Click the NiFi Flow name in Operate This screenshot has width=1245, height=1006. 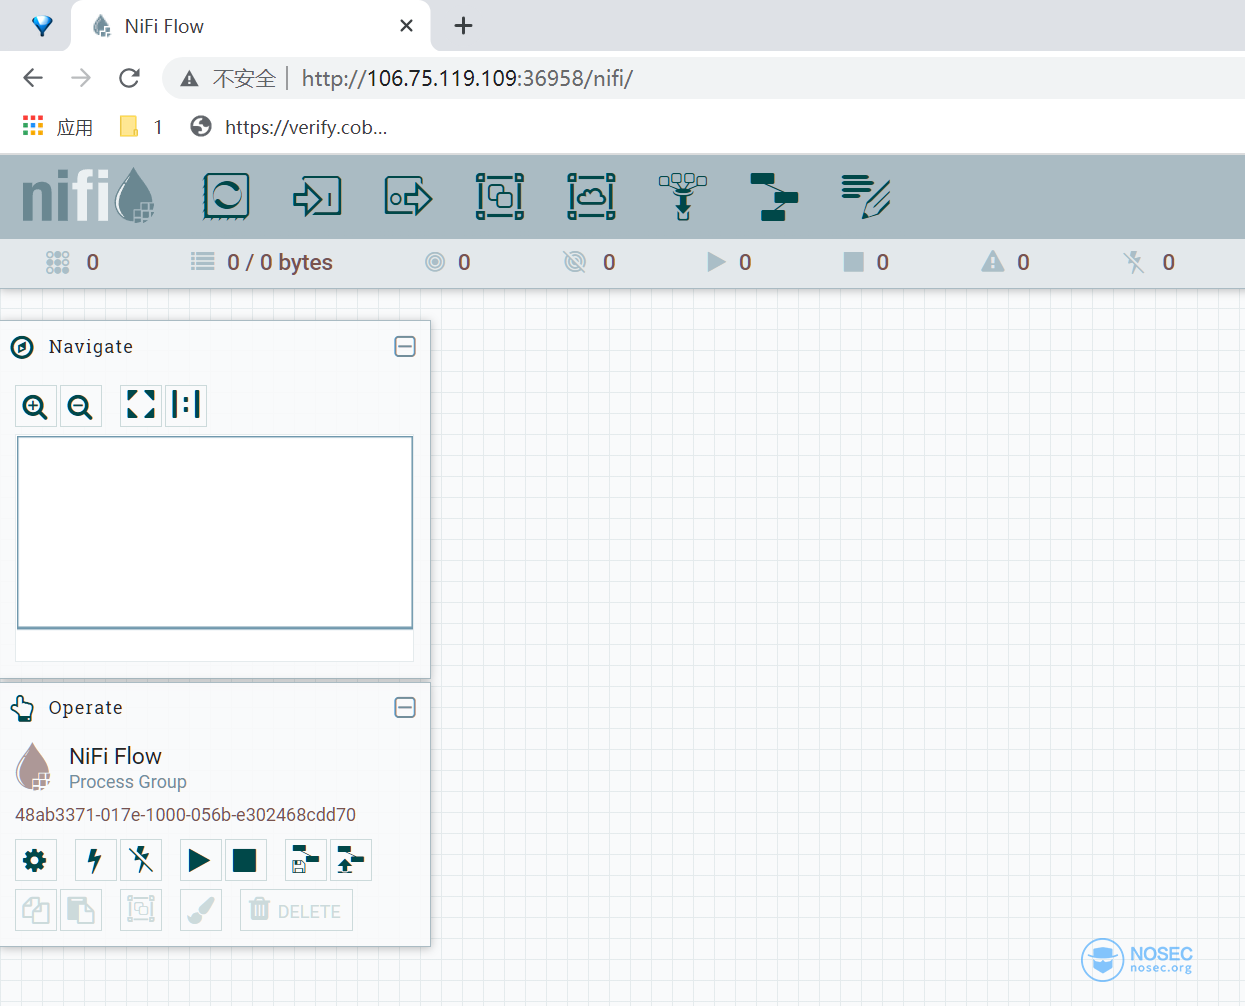(115, 756)
